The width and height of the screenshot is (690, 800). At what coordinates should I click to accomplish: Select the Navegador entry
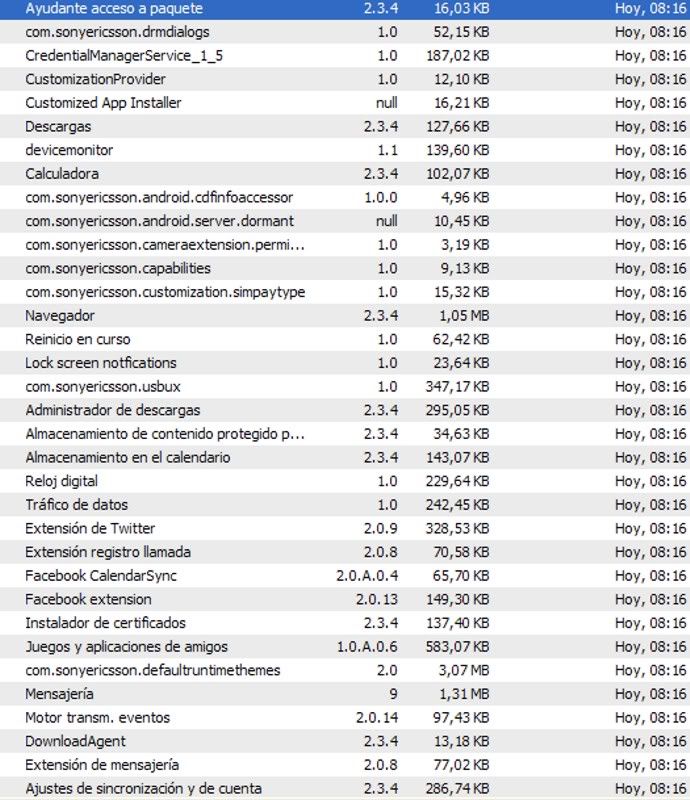click(x=345, y=316)
